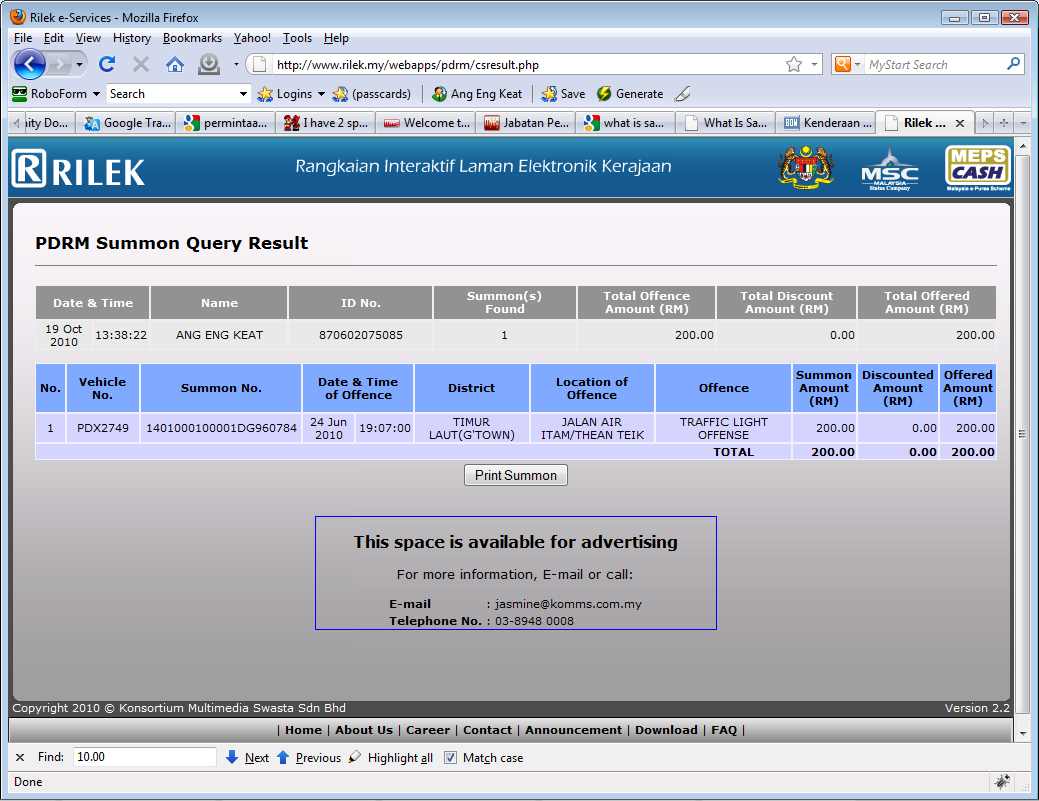Open the Home page icon
1039x801 pixels.
pyautogui.click(x=175, y=64)
